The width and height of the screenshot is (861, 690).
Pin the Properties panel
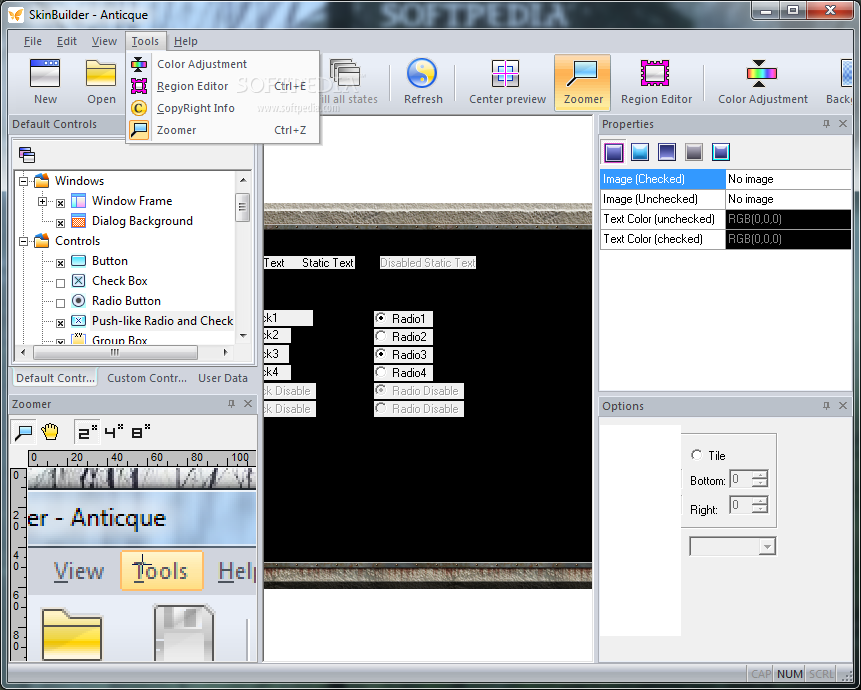point(826,124)
